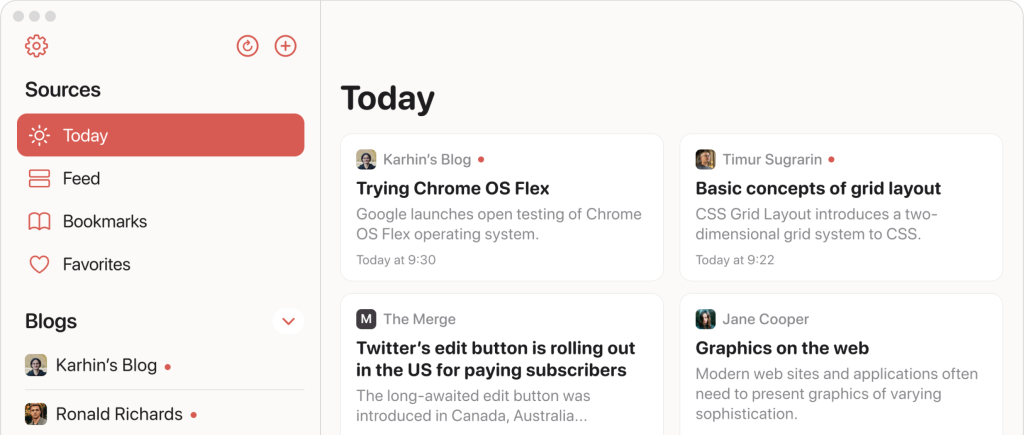This screenshot has height=435, width=1024.
Task: Click The Merge 'M' logo icon
Action: click(x=366, y=319)
